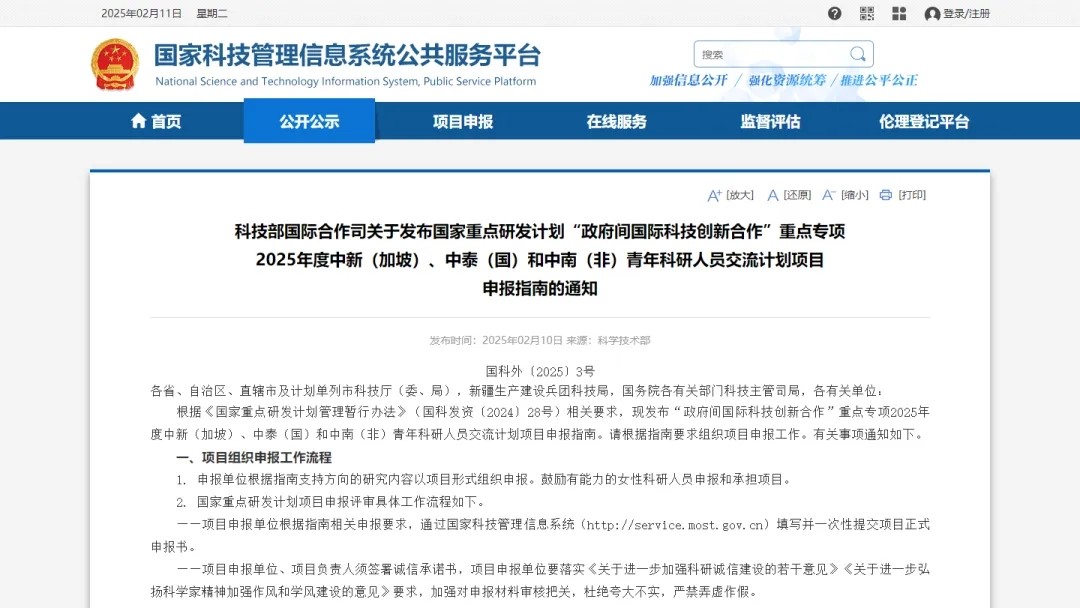Click the search magnifier icon
Image resolution: width=1080 pixels, height=608 pixels.
pyautogui.click(x=858, y=54)
